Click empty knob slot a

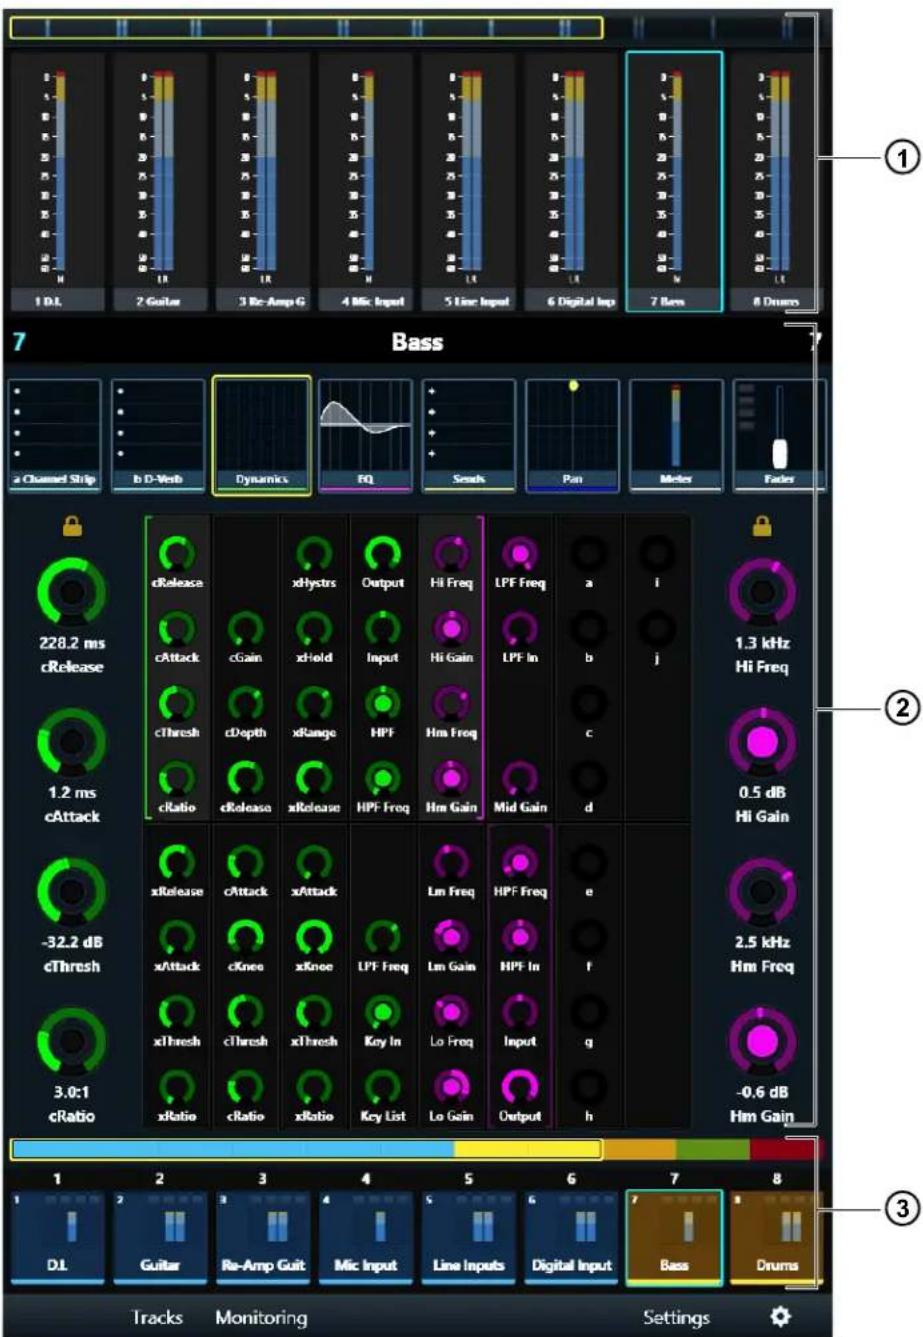click(x=589, y=553)
